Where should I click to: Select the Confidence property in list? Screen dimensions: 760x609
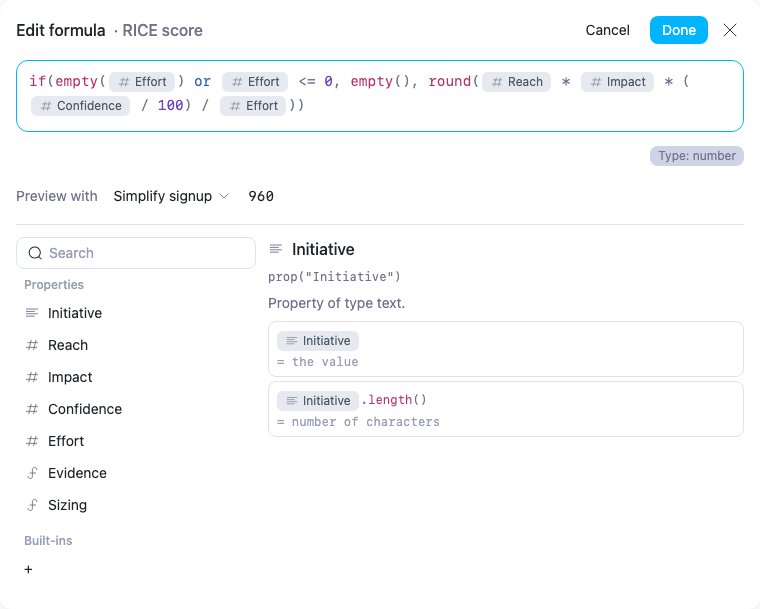(136, 409)
